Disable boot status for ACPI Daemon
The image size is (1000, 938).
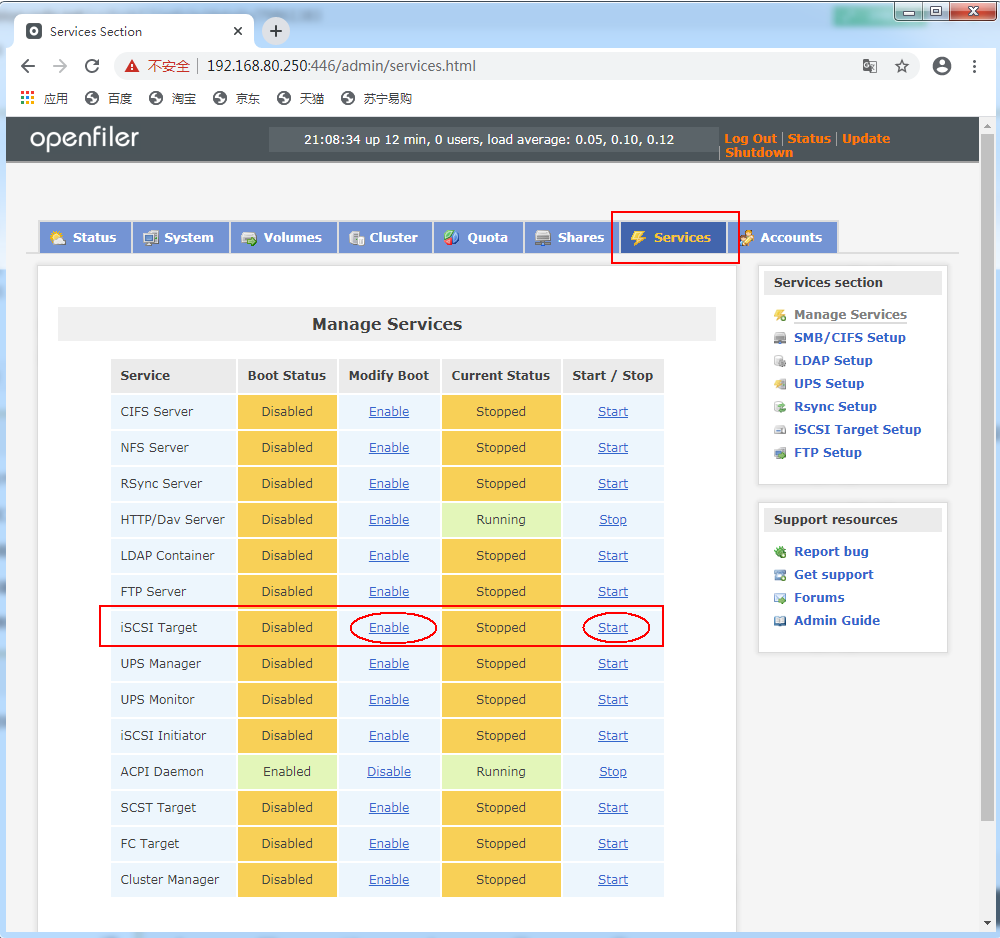pyautogui.click(x=388, y=771)
